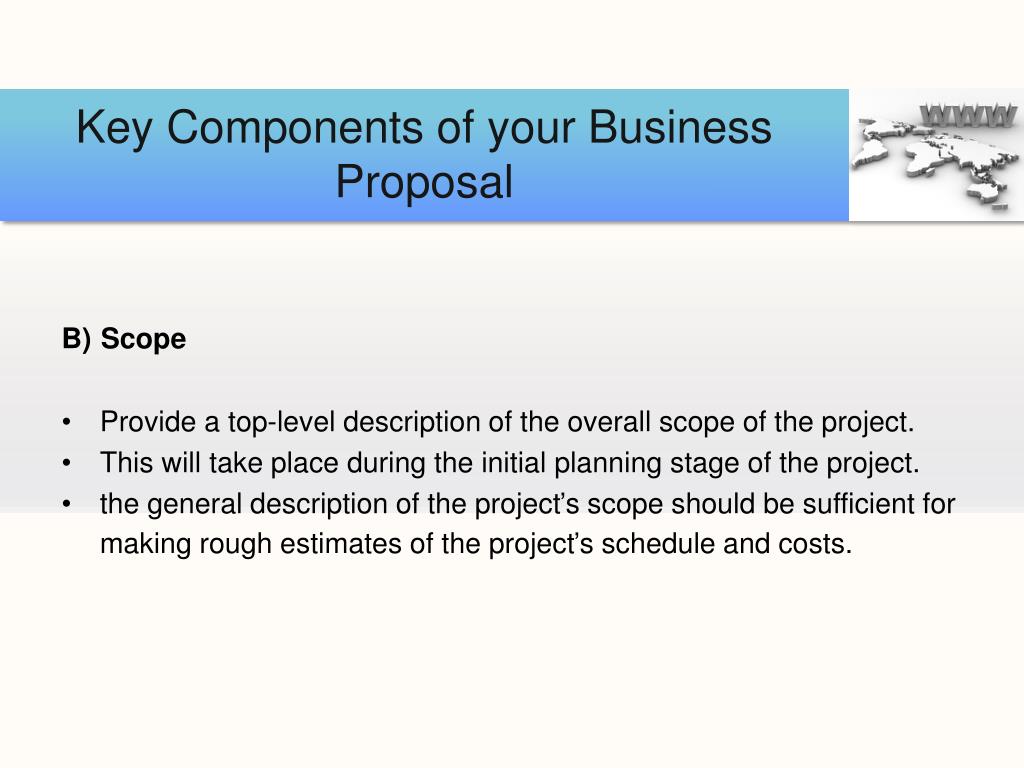Select the bullet marker before 'the general'
The height and width of the screenshot is (768, 1024).
[x=67, y=505]
